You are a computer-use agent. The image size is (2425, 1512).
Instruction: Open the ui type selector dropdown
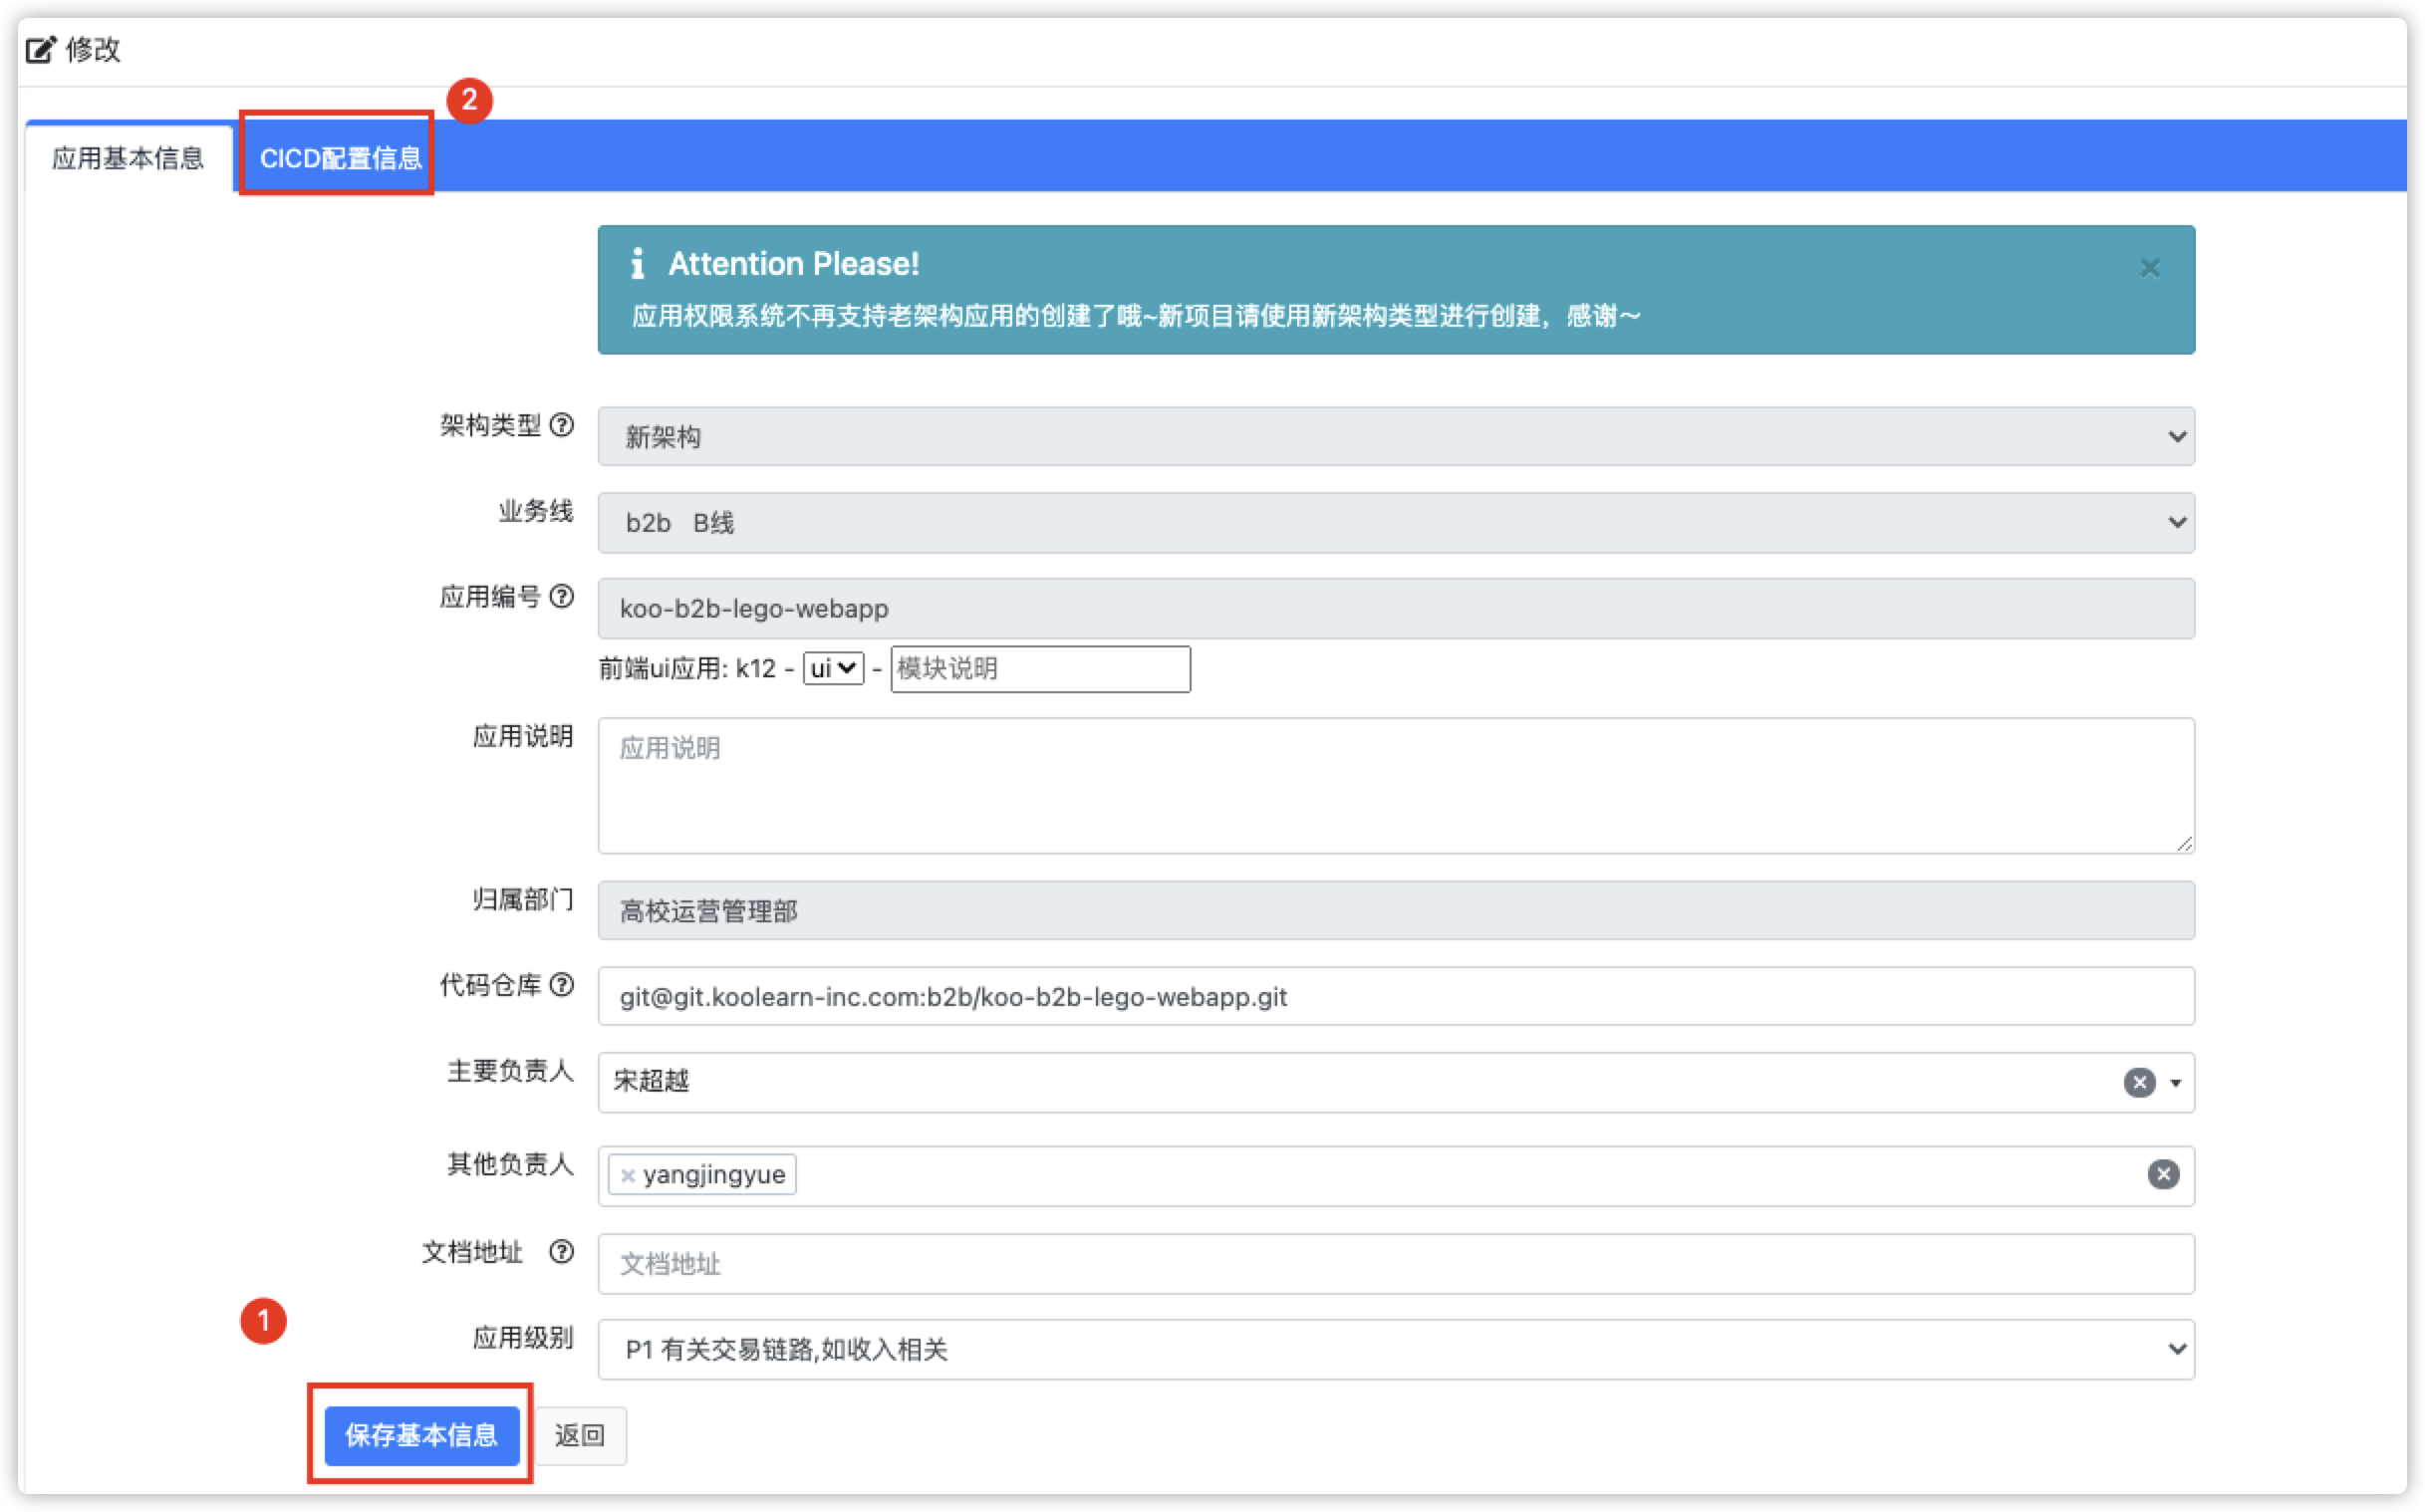click(x=833, y=668)
